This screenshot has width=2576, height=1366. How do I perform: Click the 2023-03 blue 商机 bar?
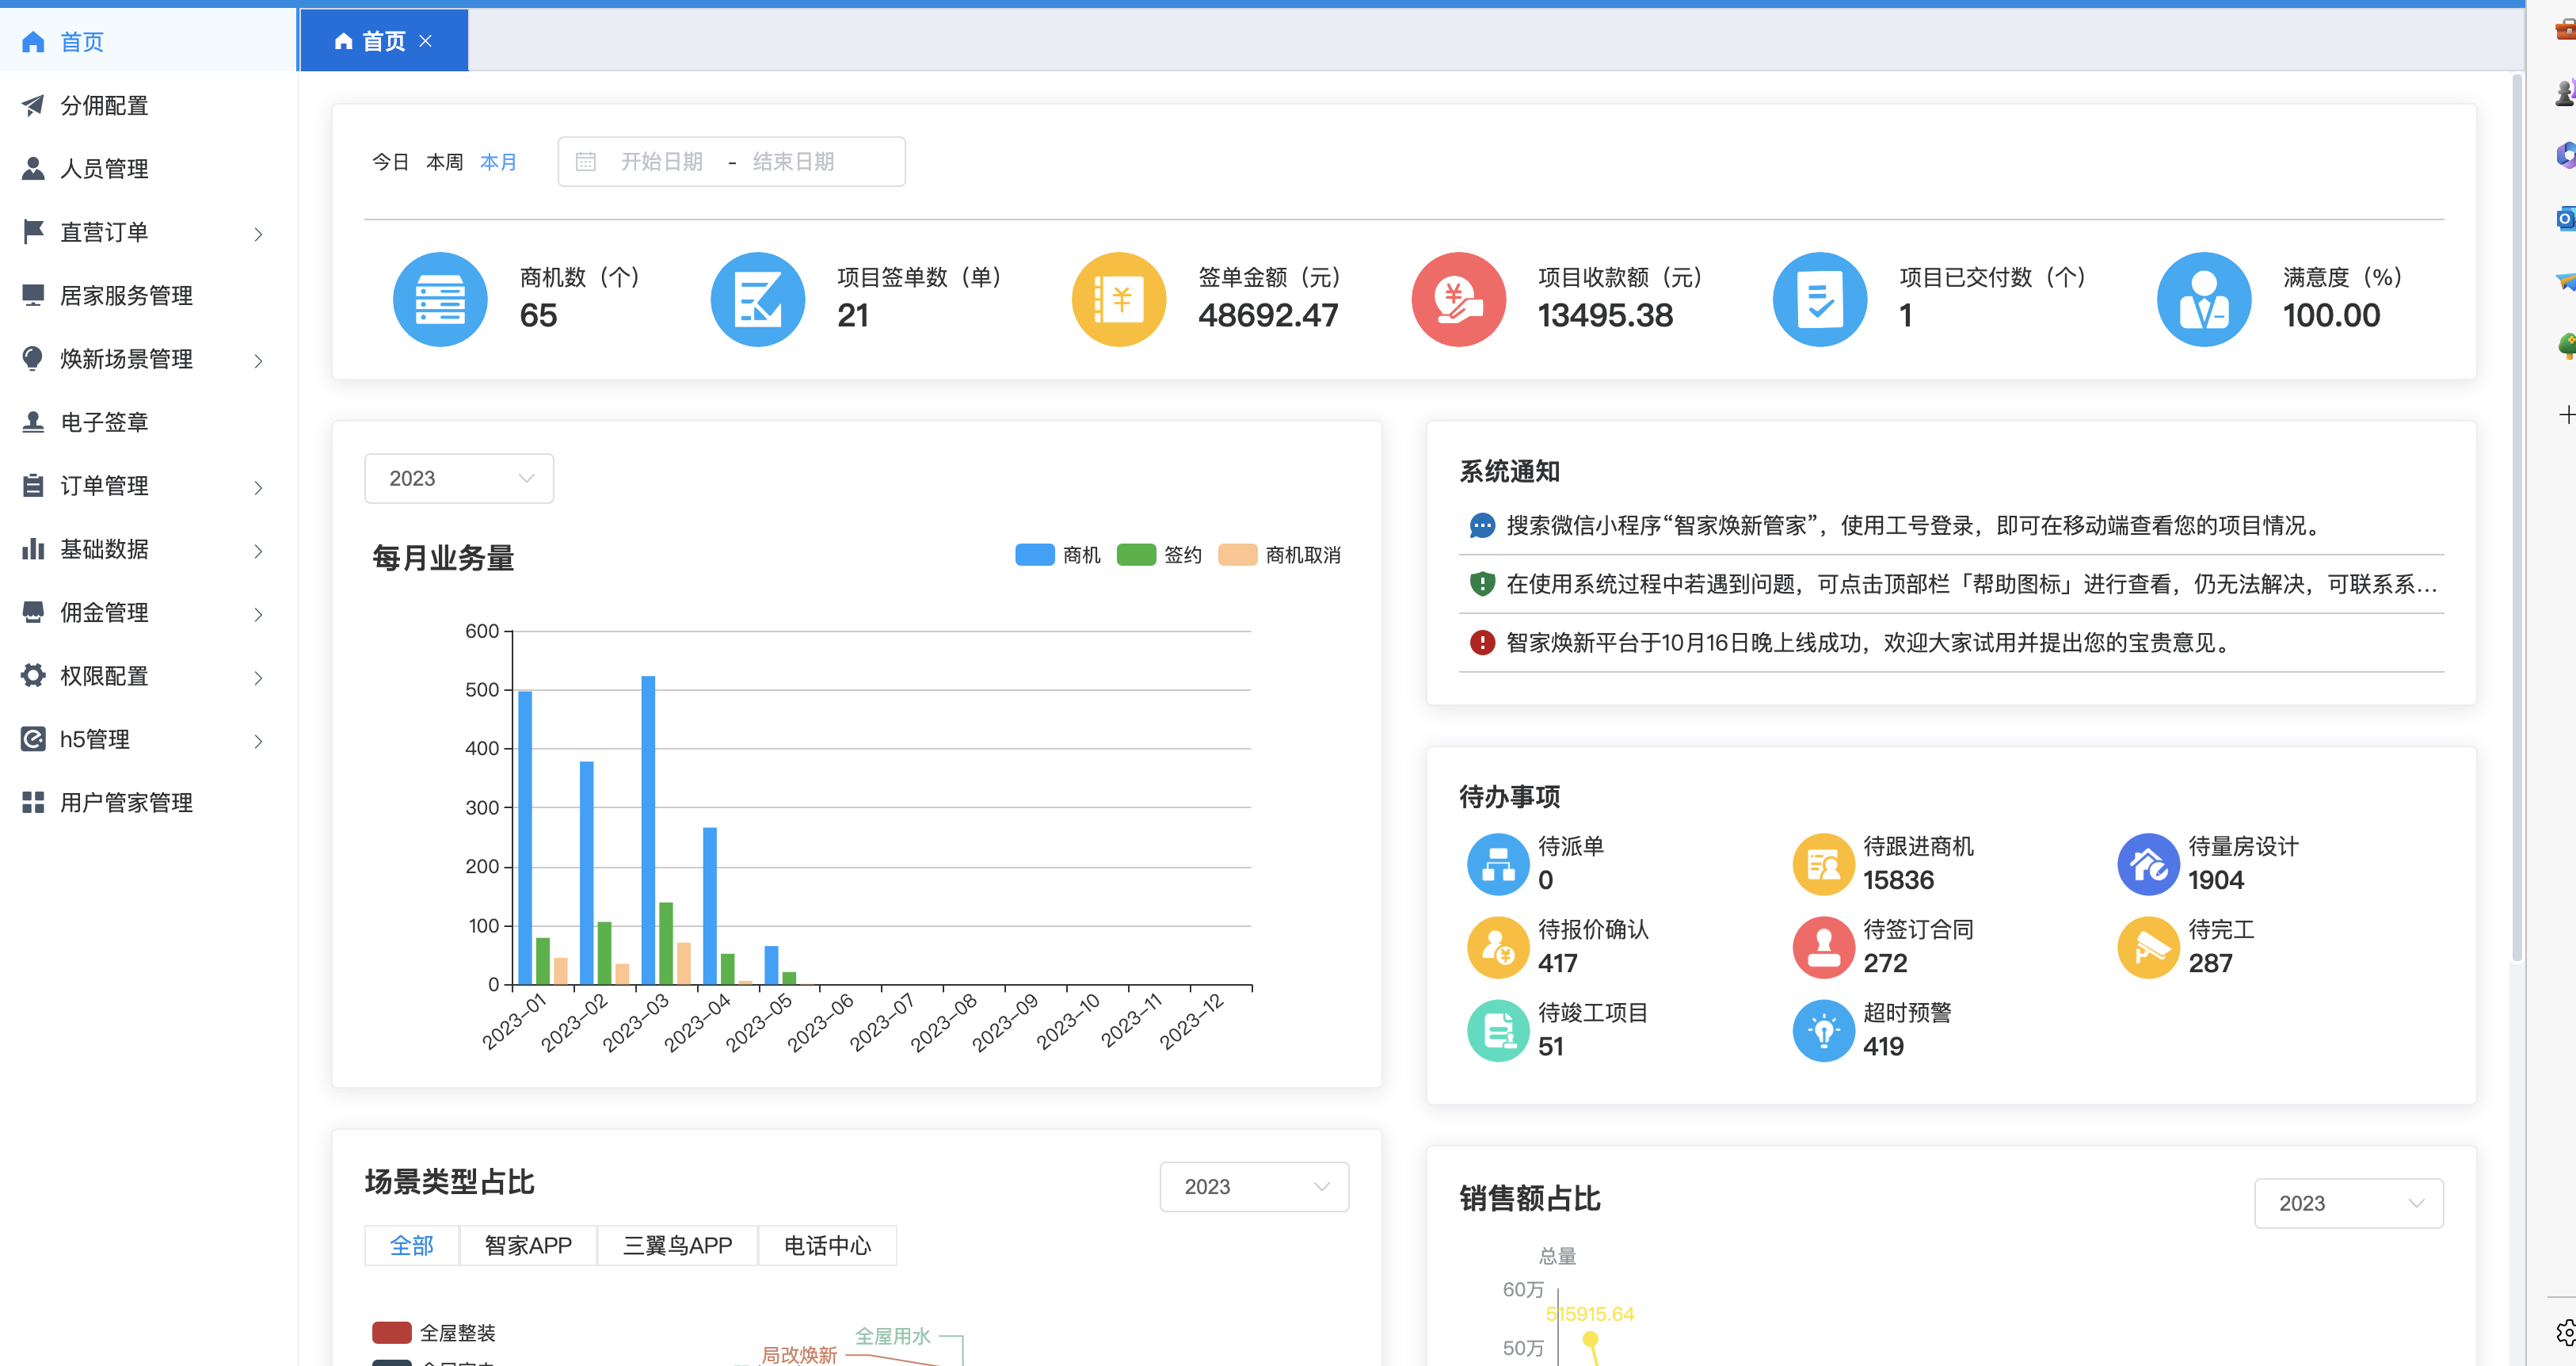pyautogui.click(x=648, y=830)
